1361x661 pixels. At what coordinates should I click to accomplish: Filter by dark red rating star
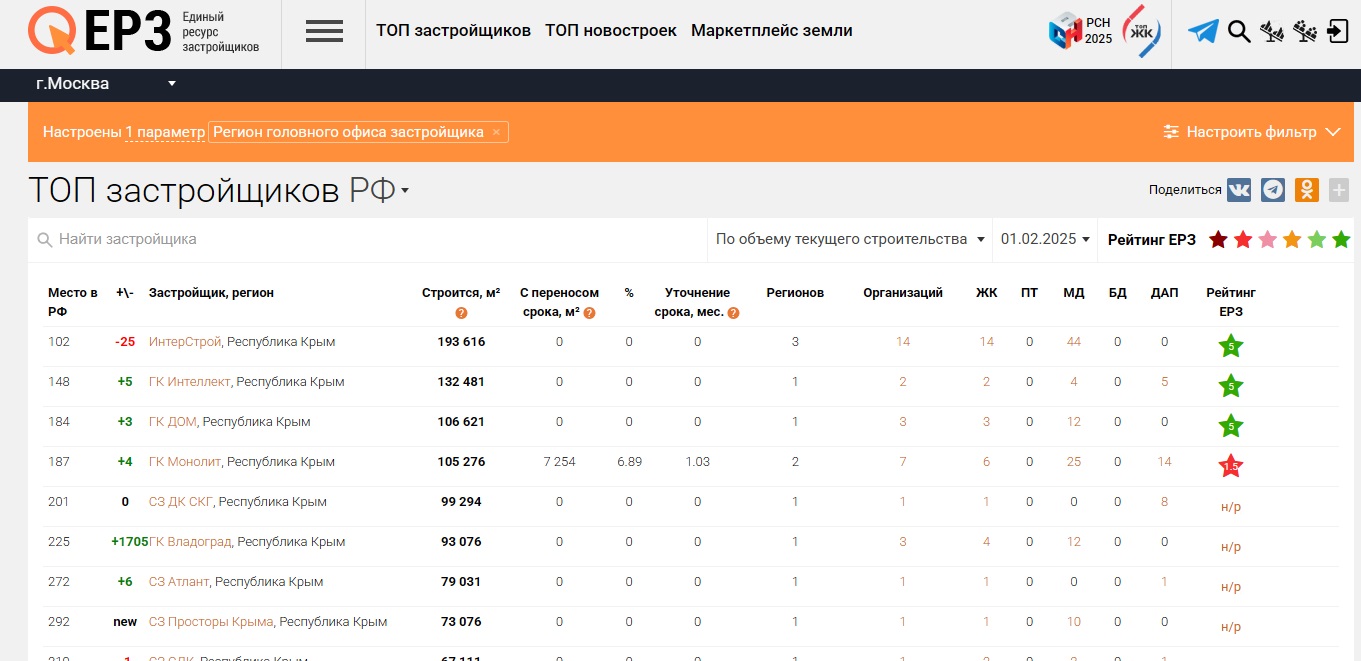pos(1218,240)
